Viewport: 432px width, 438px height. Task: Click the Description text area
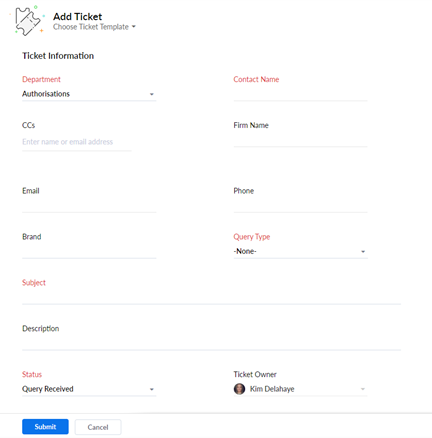click(x=211, y=343)
